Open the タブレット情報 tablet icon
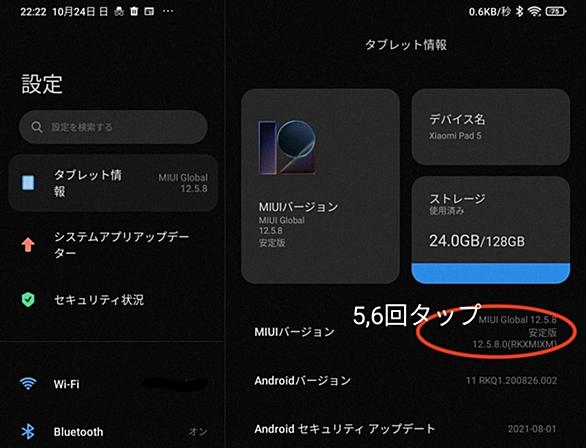The height and width of the screenshot is (448, 586). 28,183
